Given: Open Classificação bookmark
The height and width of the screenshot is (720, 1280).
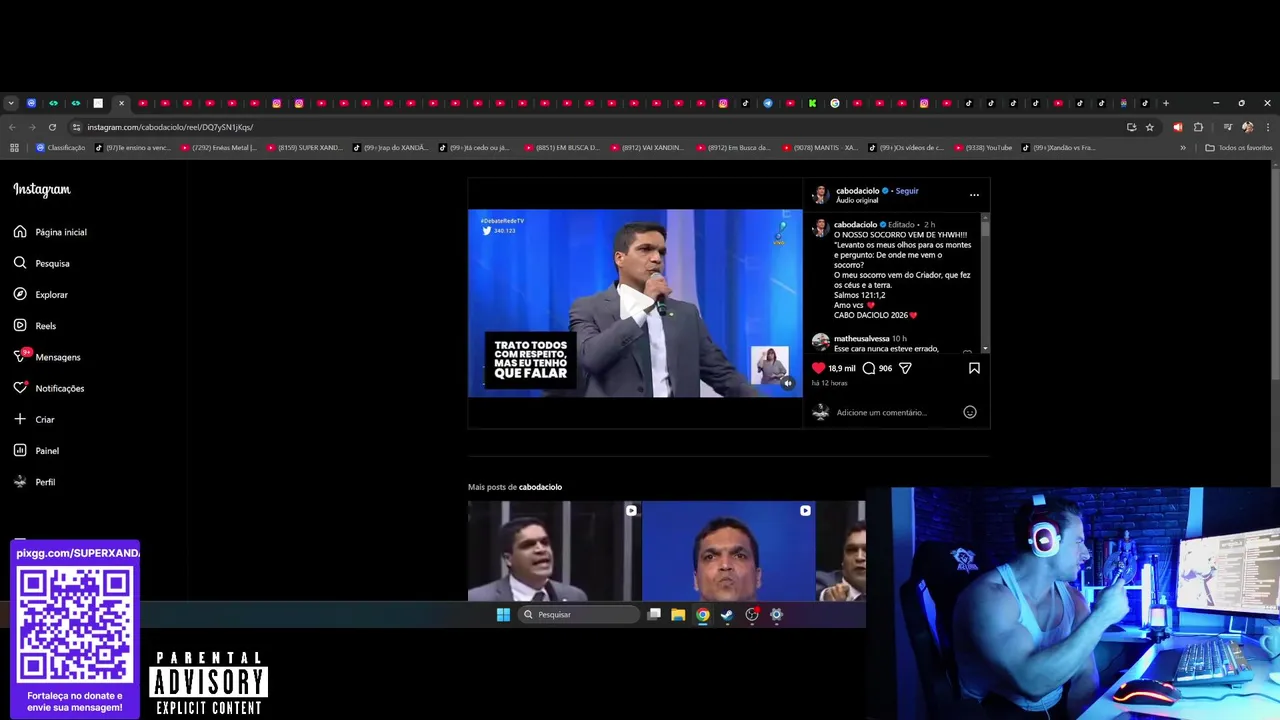Looking at the screenshot, I should point(61,148).
